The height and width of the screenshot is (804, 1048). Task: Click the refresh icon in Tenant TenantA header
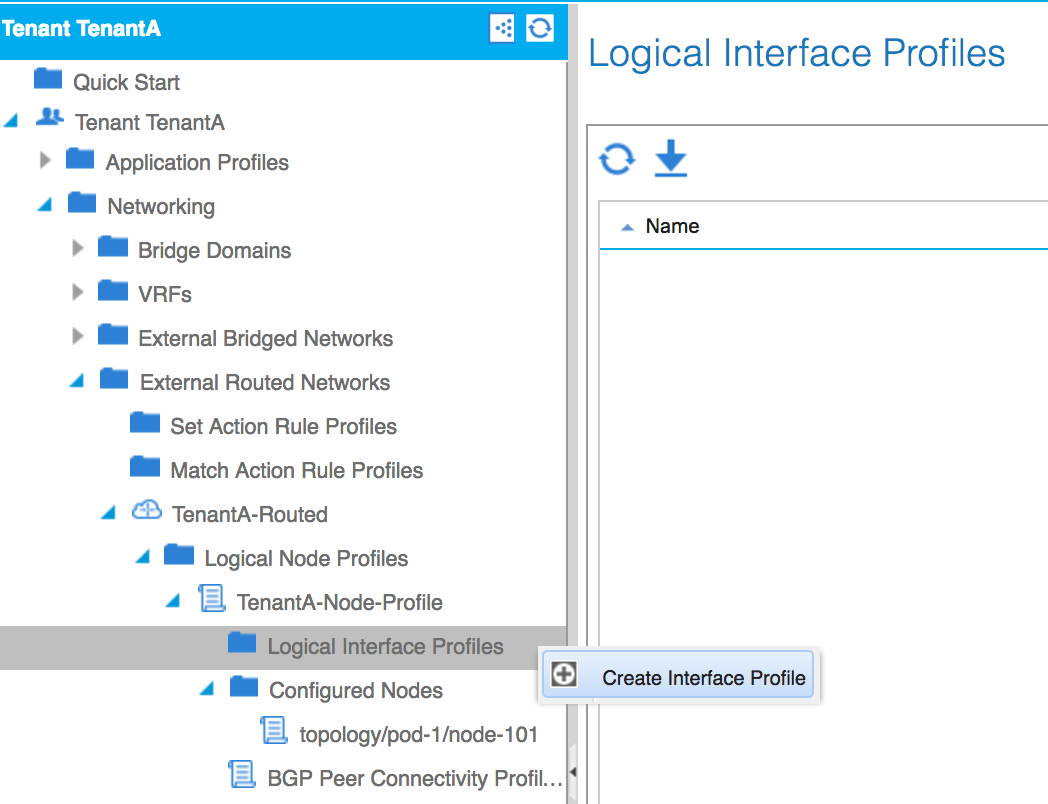540,28
